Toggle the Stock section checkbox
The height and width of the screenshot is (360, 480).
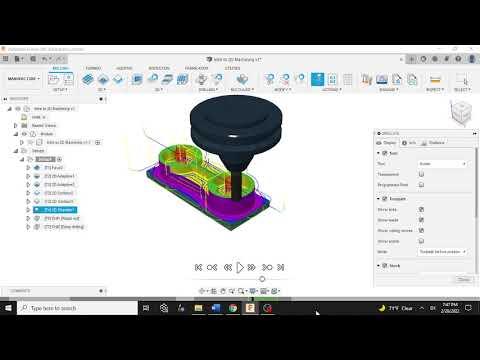[x=385, y=266]
